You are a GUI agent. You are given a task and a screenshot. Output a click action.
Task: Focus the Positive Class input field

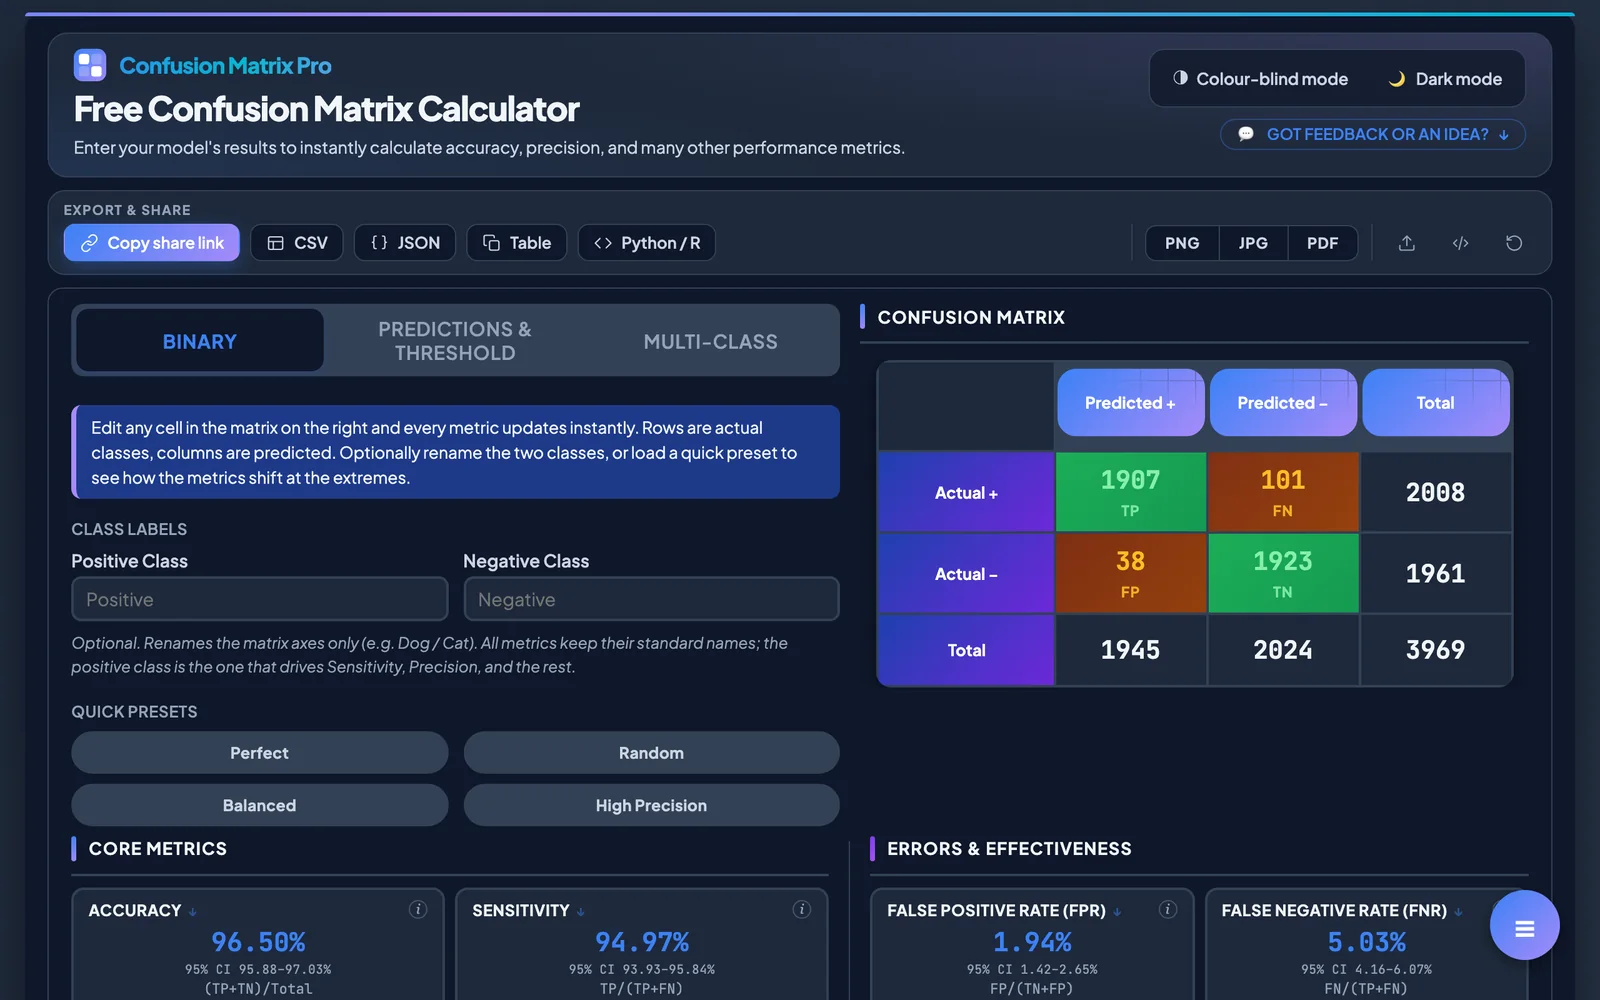(x=260, y=599)
